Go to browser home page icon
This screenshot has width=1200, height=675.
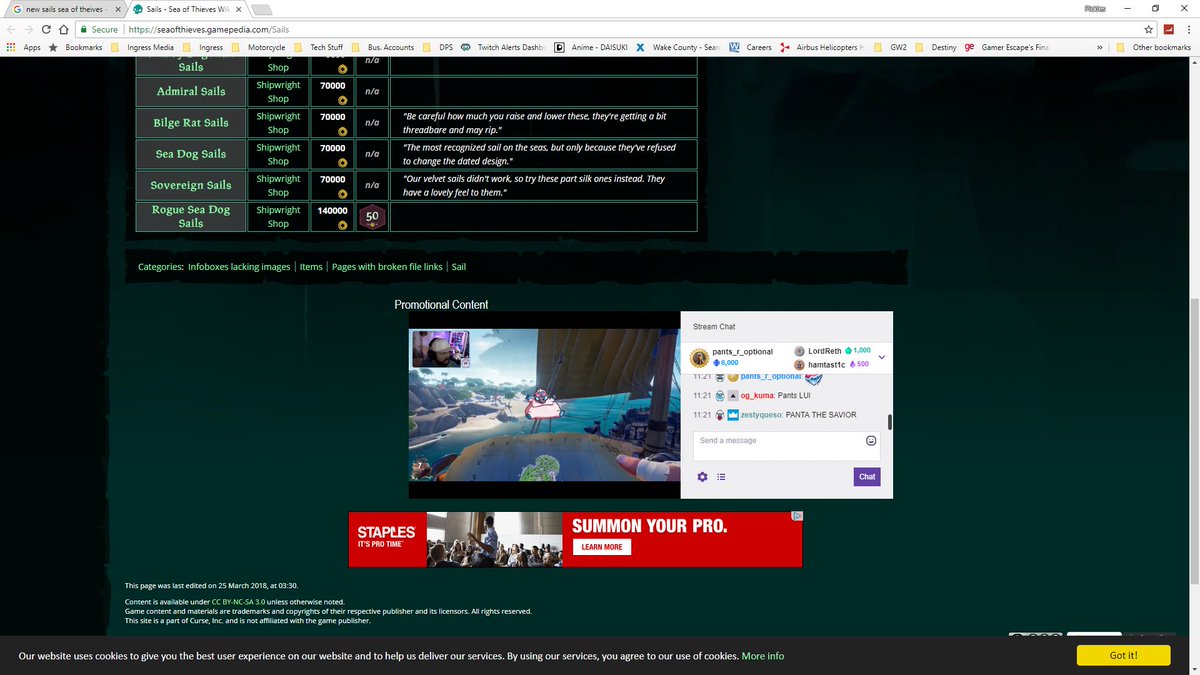pos(64,29)
